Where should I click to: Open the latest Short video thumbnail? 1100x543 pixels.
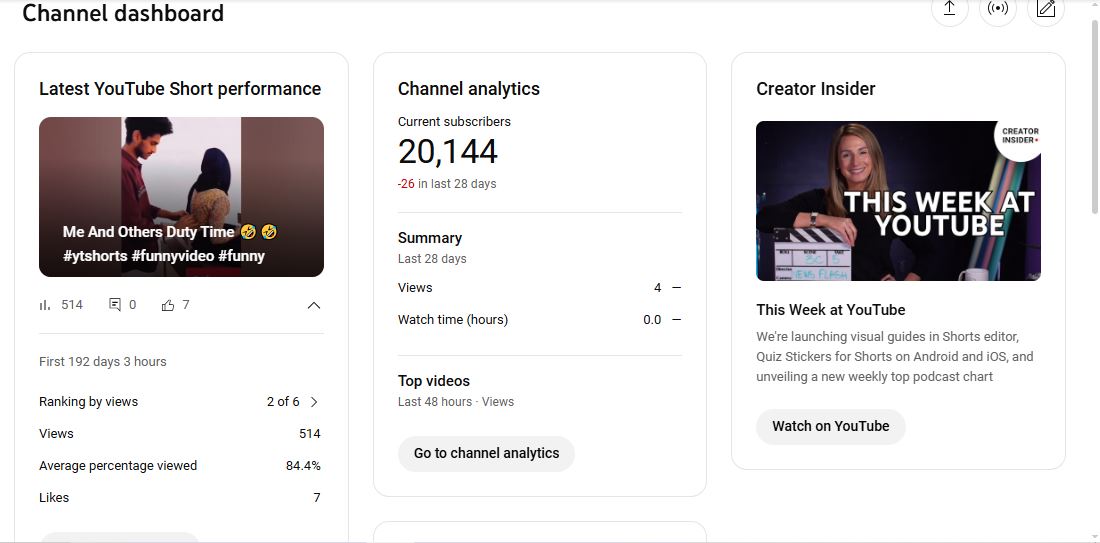point(182,197)
